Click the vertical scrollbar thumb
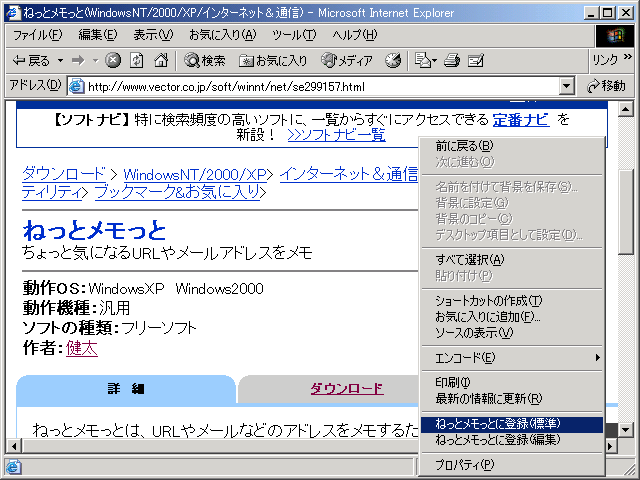Image resolution: width=640 pixels, height=480 pixels. 625,212
